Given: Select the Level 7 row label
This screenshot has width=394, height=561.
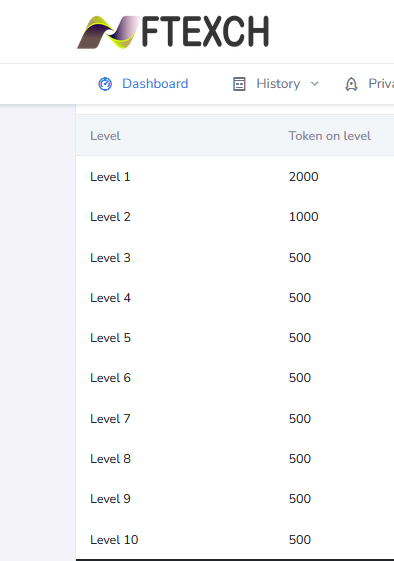Looking at the screenshot, I should (110, 419).
